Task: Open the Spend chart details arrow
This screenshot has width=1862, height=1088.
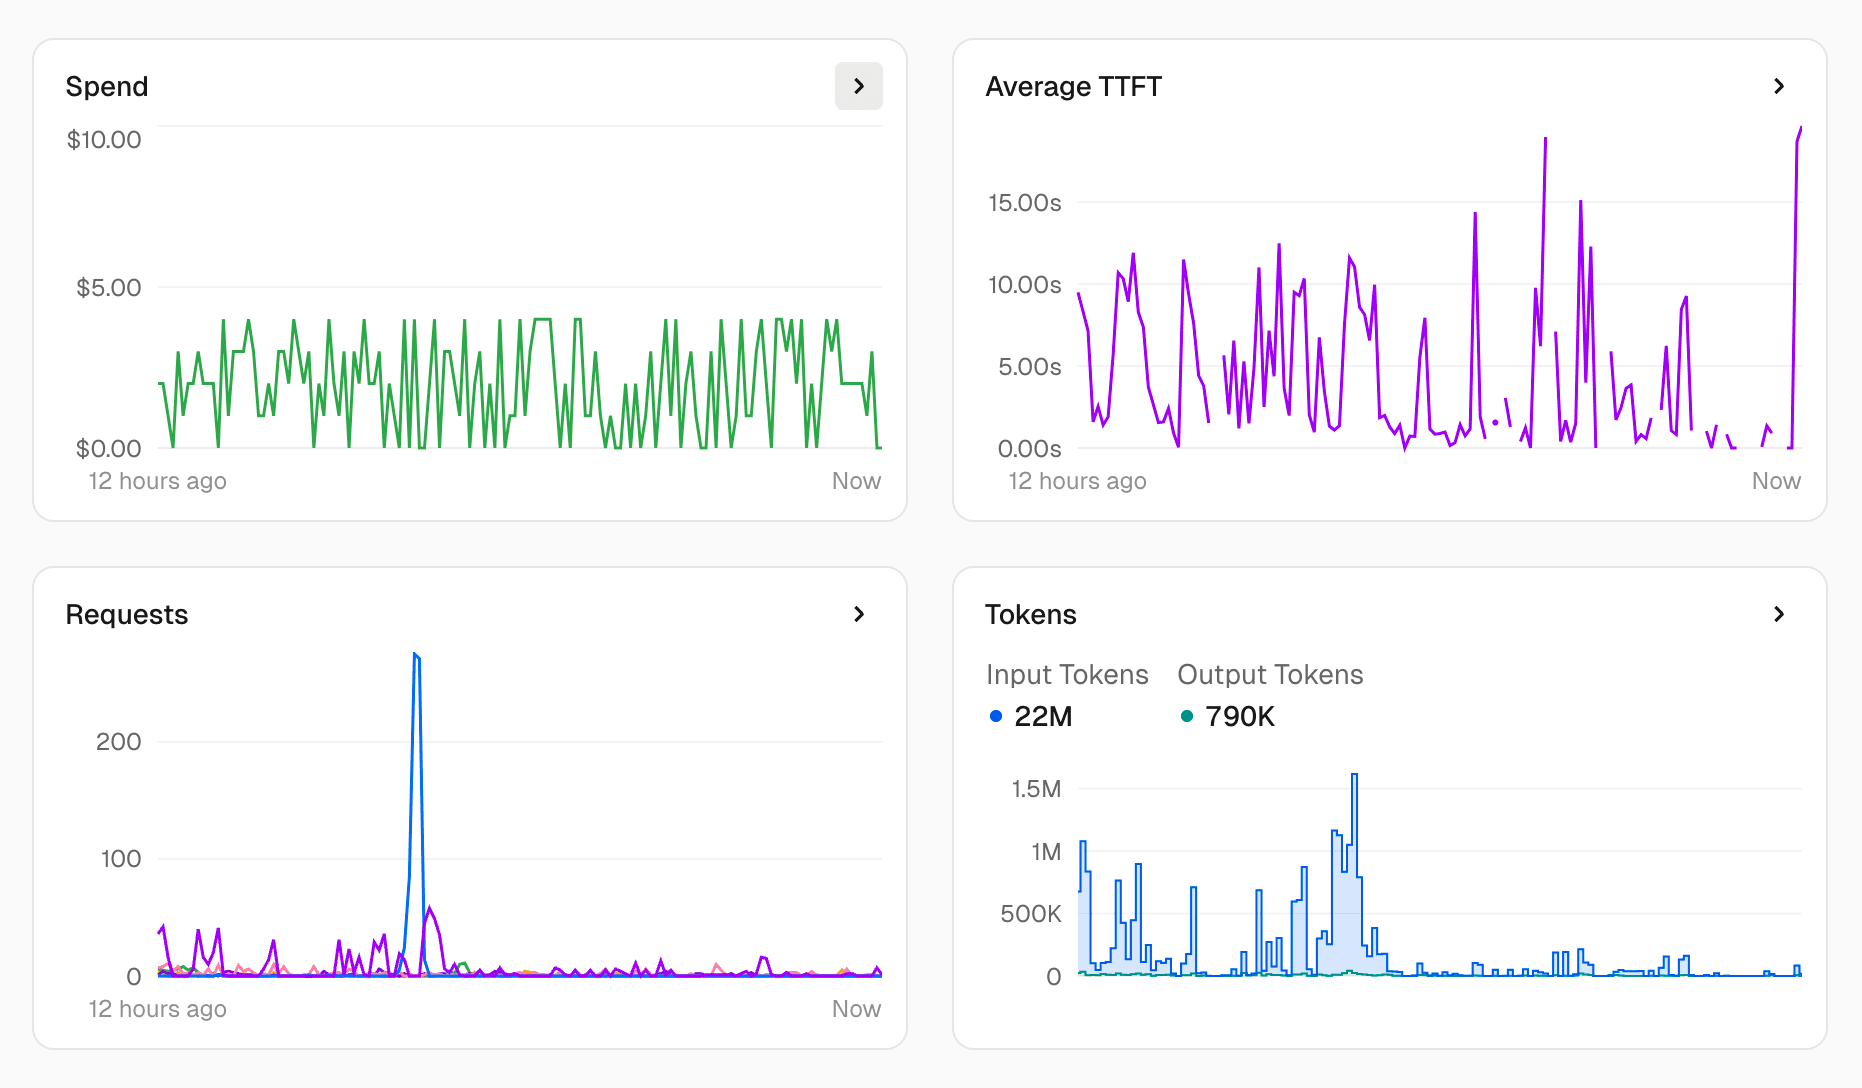Action: pyautogui.click(x=858, y=86)
